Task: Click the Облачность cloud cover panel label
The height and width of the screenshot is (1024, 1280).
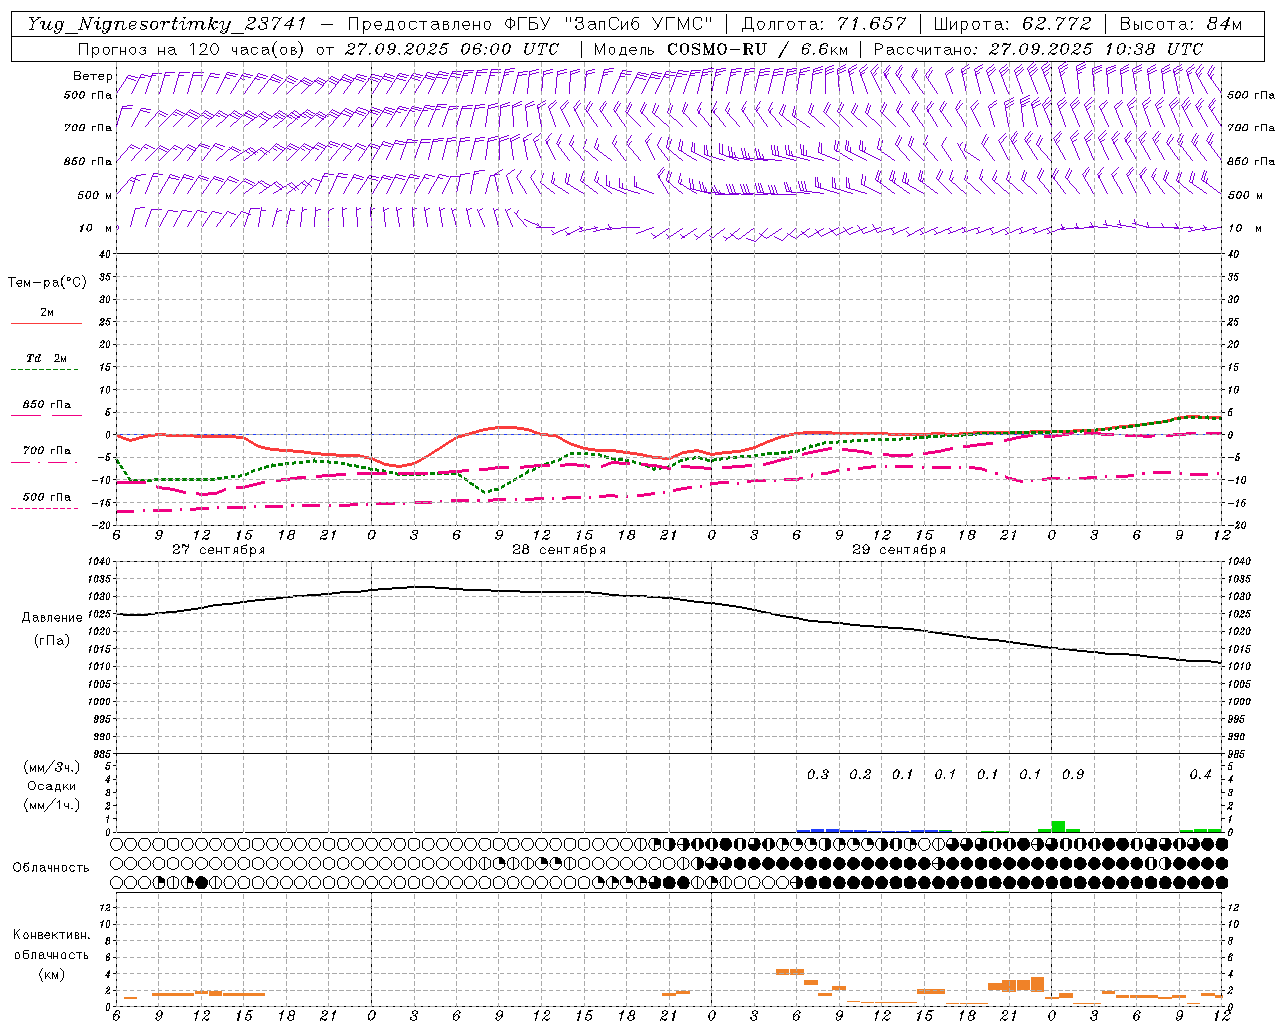Action: [51, 867]
